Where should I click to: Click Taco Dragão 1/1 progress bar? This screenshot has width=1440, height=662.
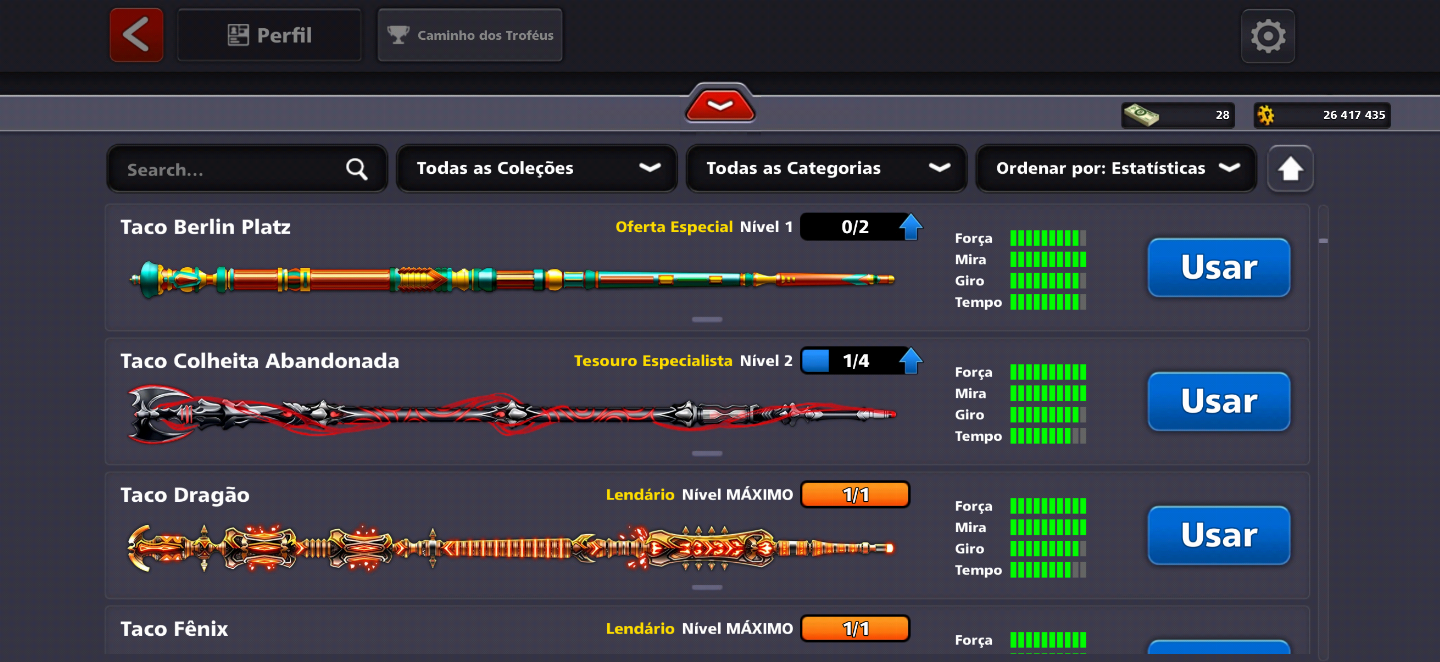[855, 495]
